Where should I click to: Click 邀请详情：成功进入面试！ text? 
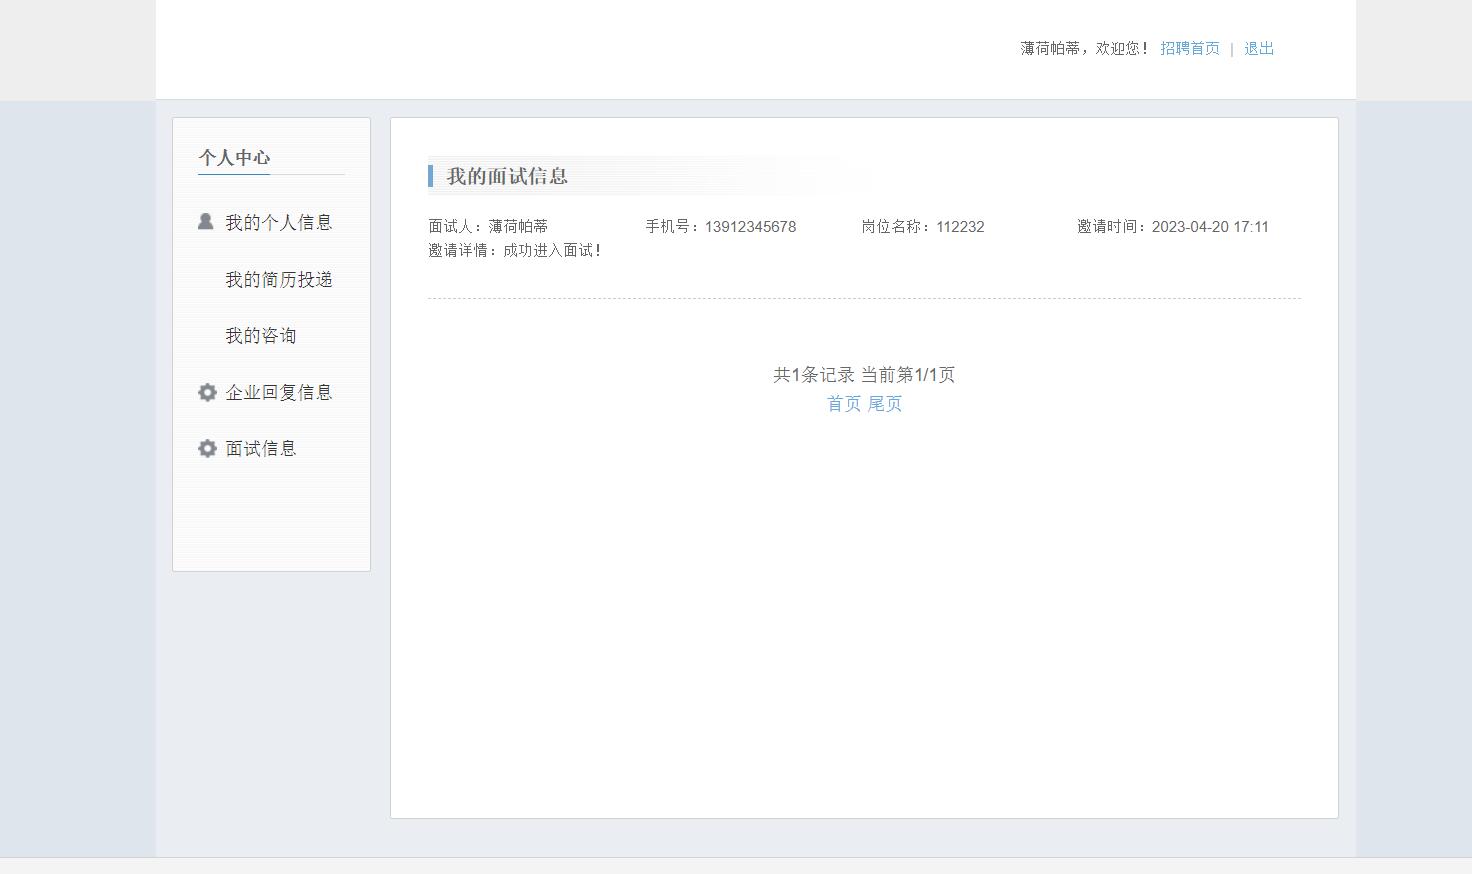[x=516, y=250]
